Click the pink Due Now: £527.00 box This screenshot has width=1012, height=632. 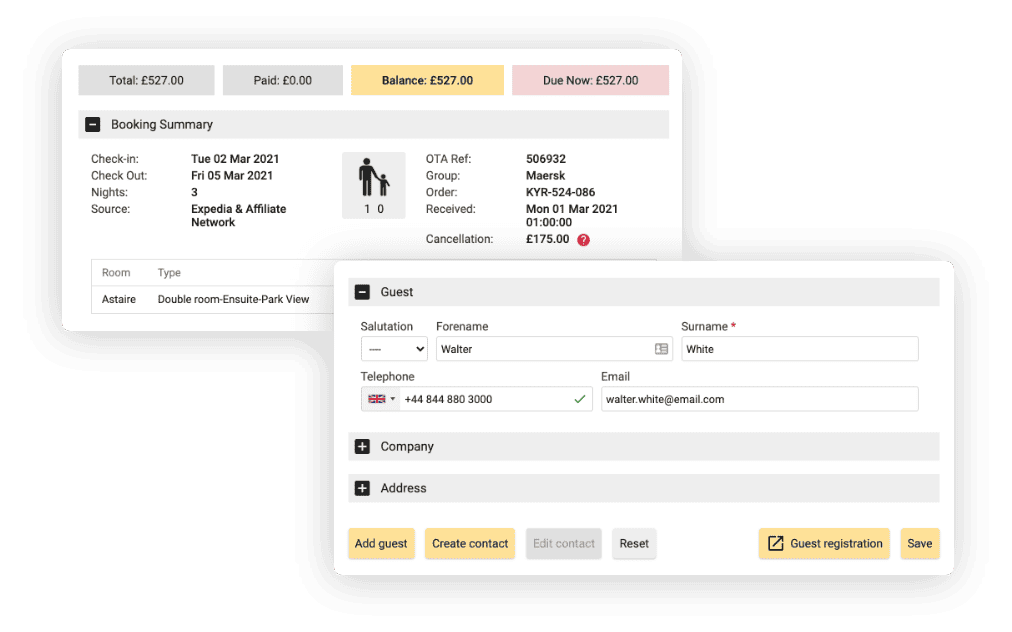pos(591,80)
